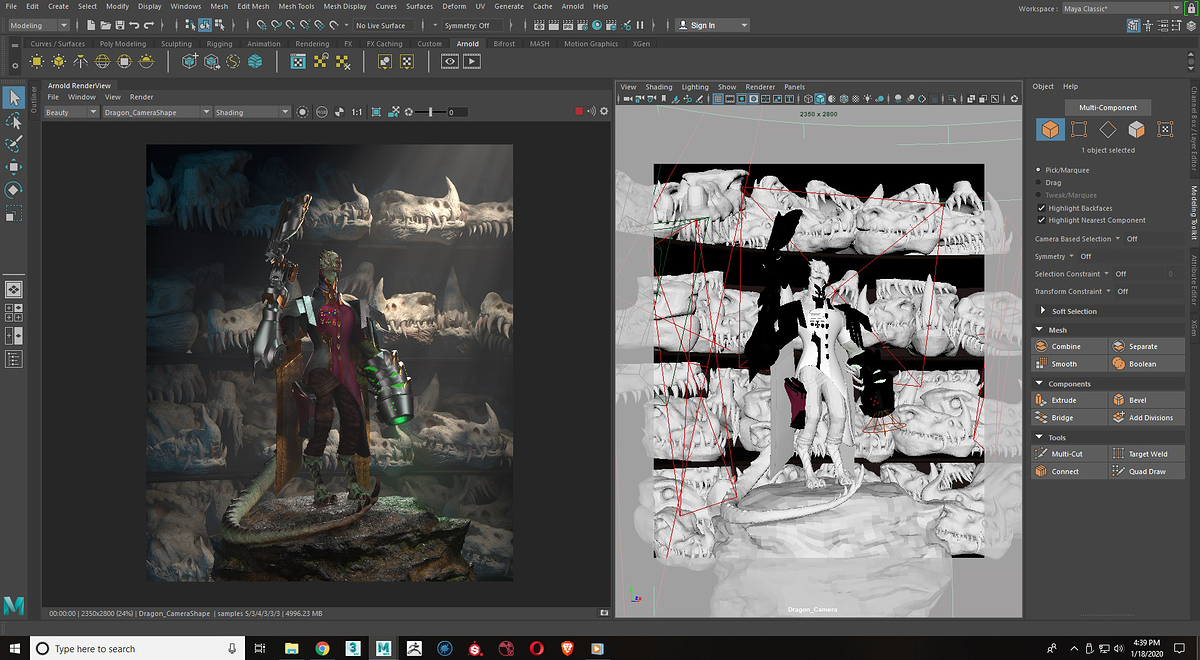Click the Arnold physical sky shelf icon
The height and width of the screenshot is (660, 1200).
(147, 61)
